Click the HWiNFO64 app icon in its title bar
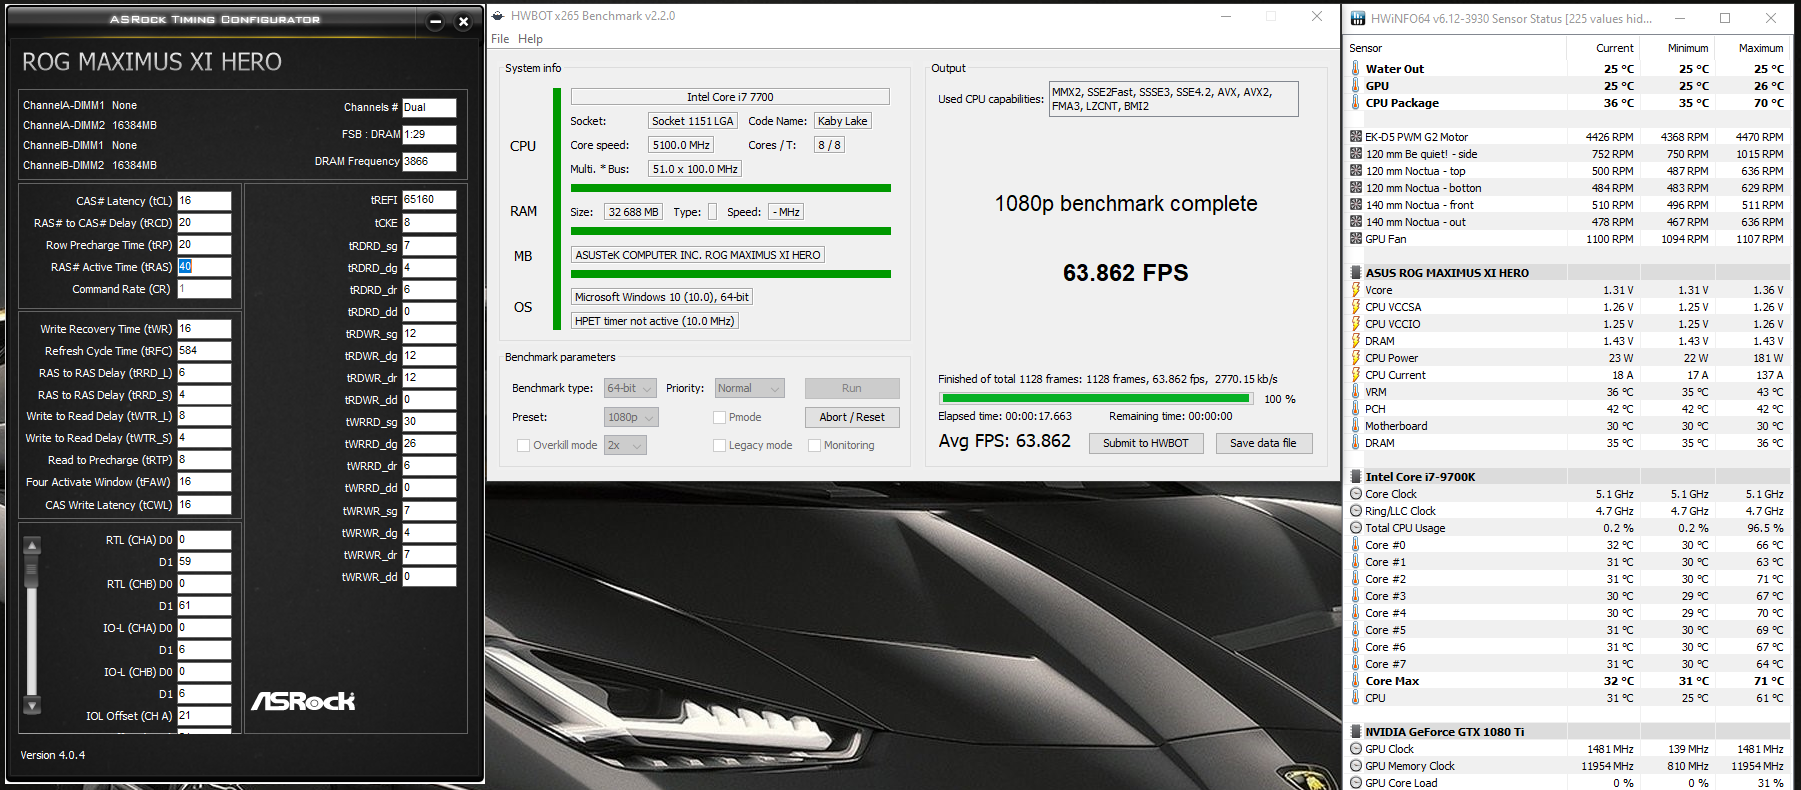Image resolution: width=1801 pixels, height=790 pixels. click(1358, 18)
